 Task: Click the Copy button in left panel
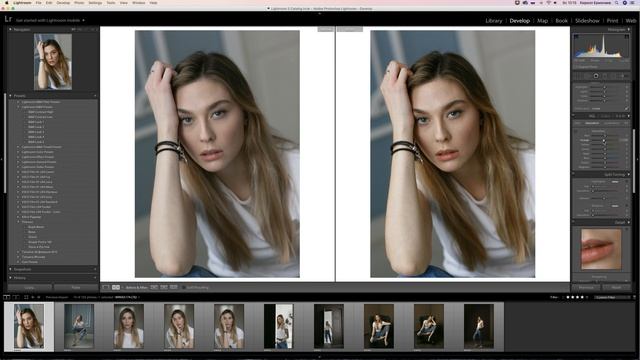(x=30, y=288)
